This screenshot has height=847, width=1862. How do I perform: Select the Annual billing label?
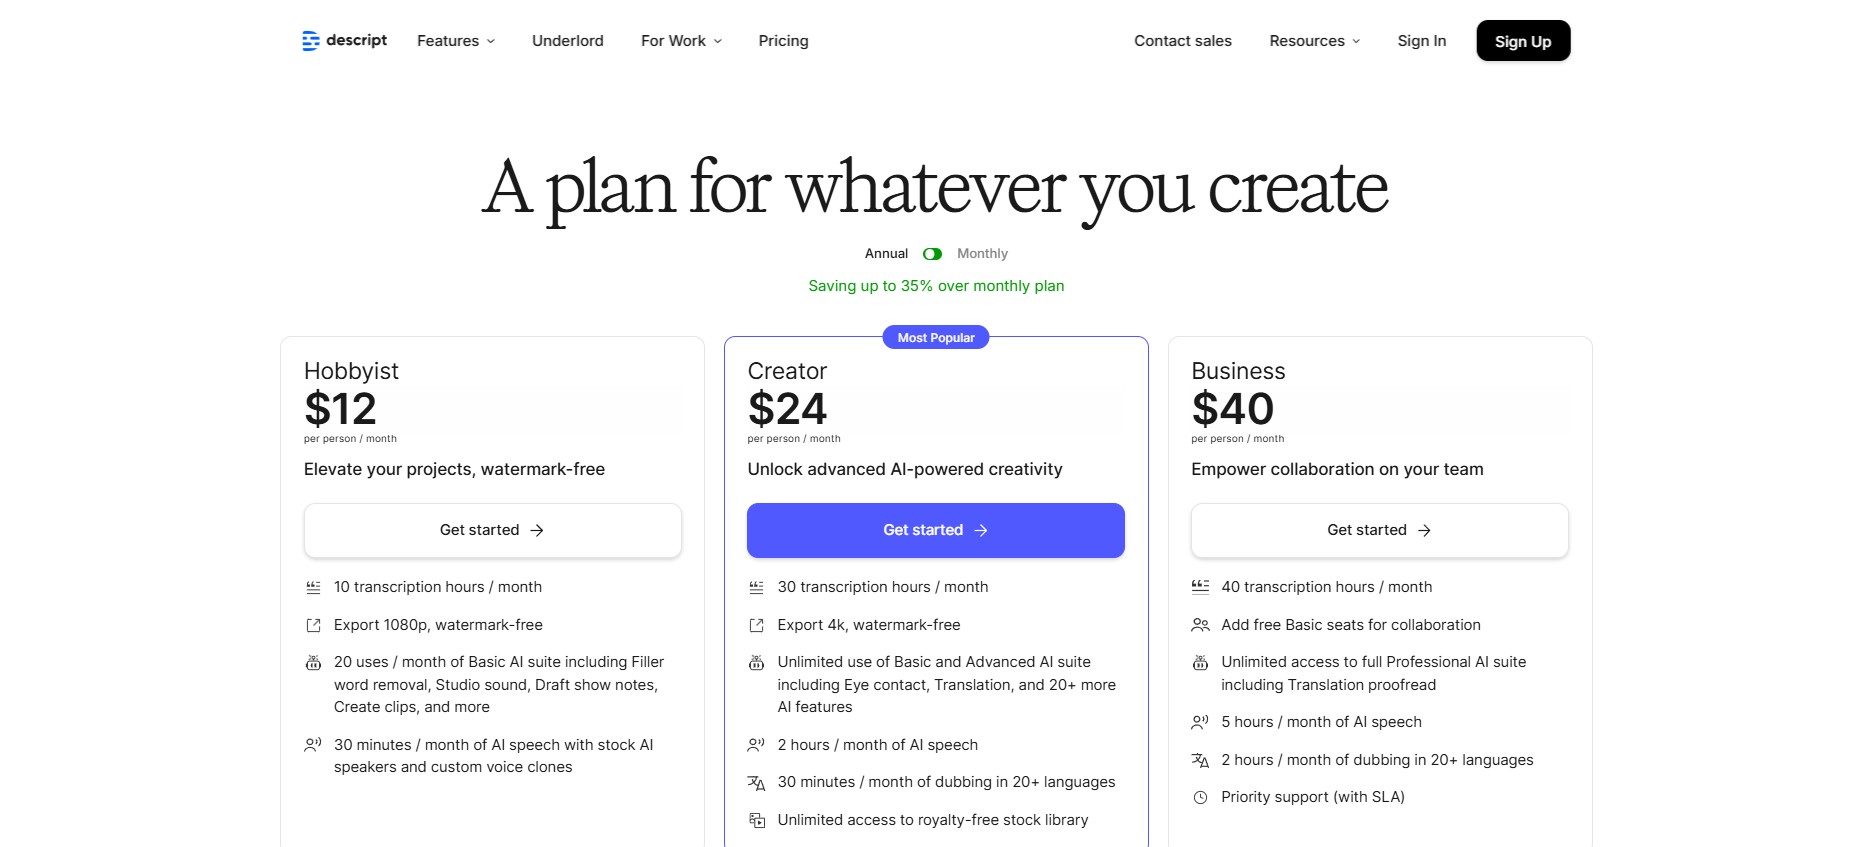click(x=886, y=254)
